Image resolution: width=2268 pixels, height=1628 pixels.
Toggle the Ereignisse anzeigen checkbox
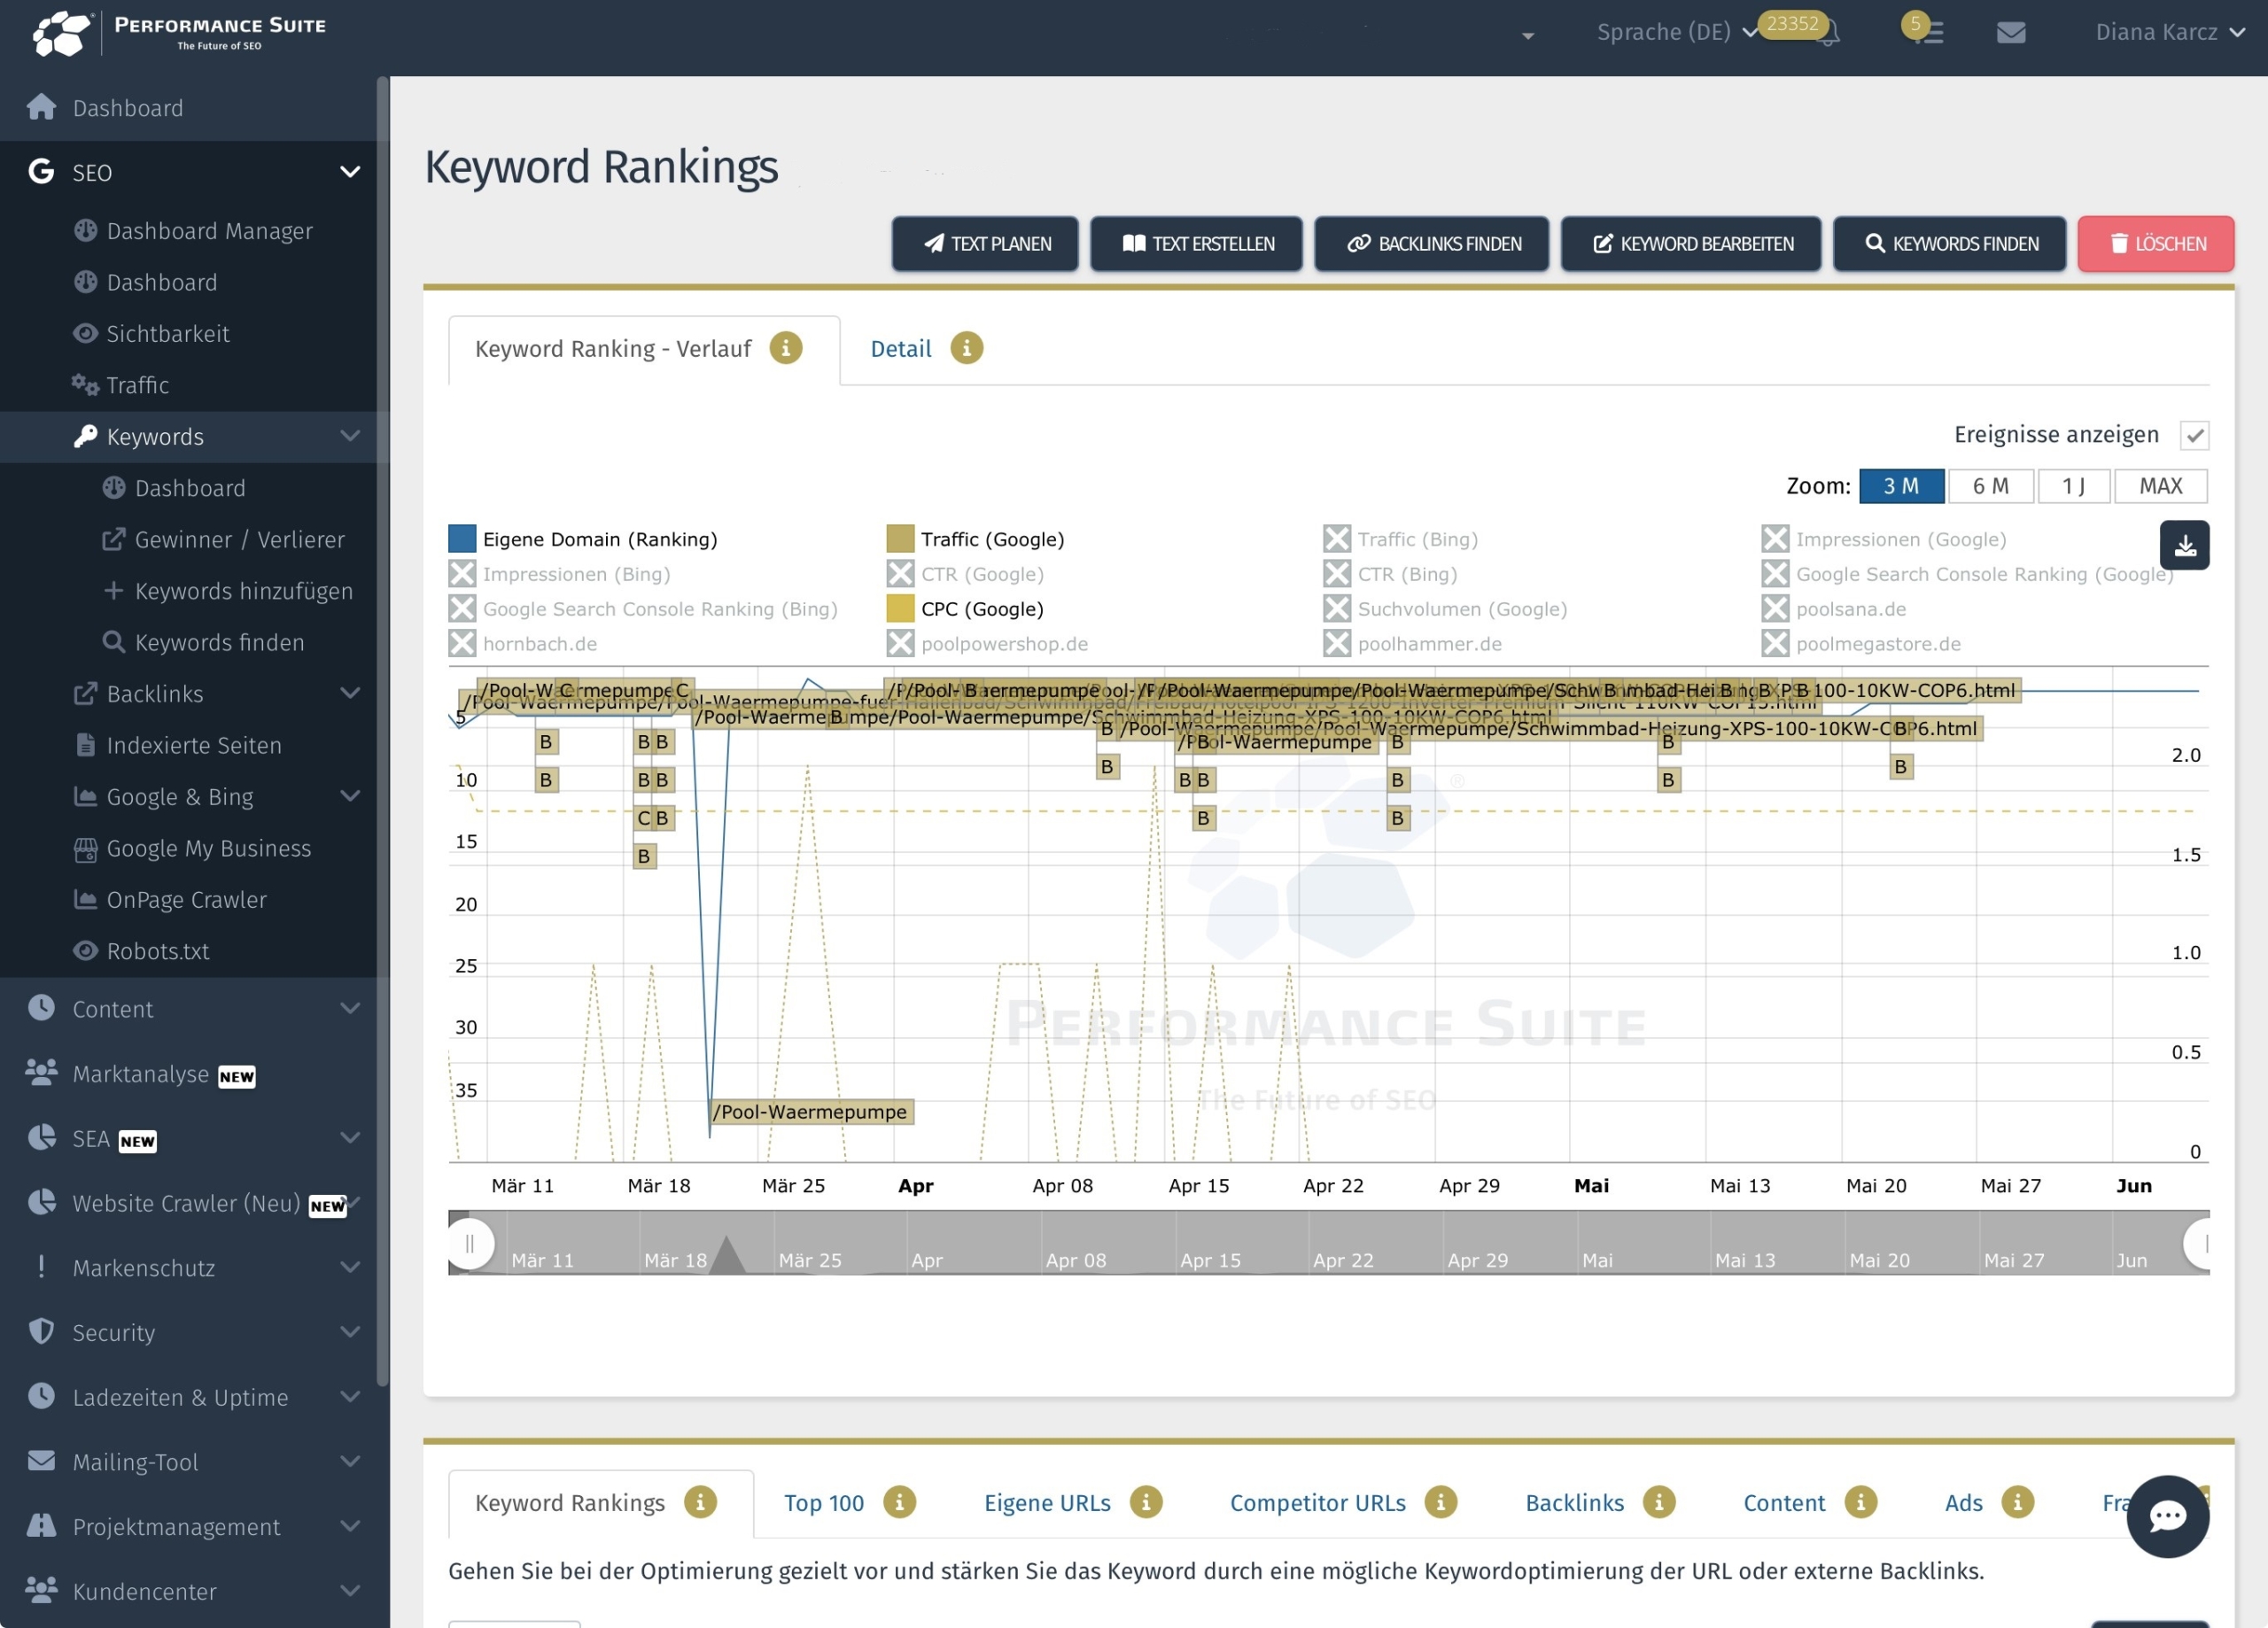point(2194,435)
